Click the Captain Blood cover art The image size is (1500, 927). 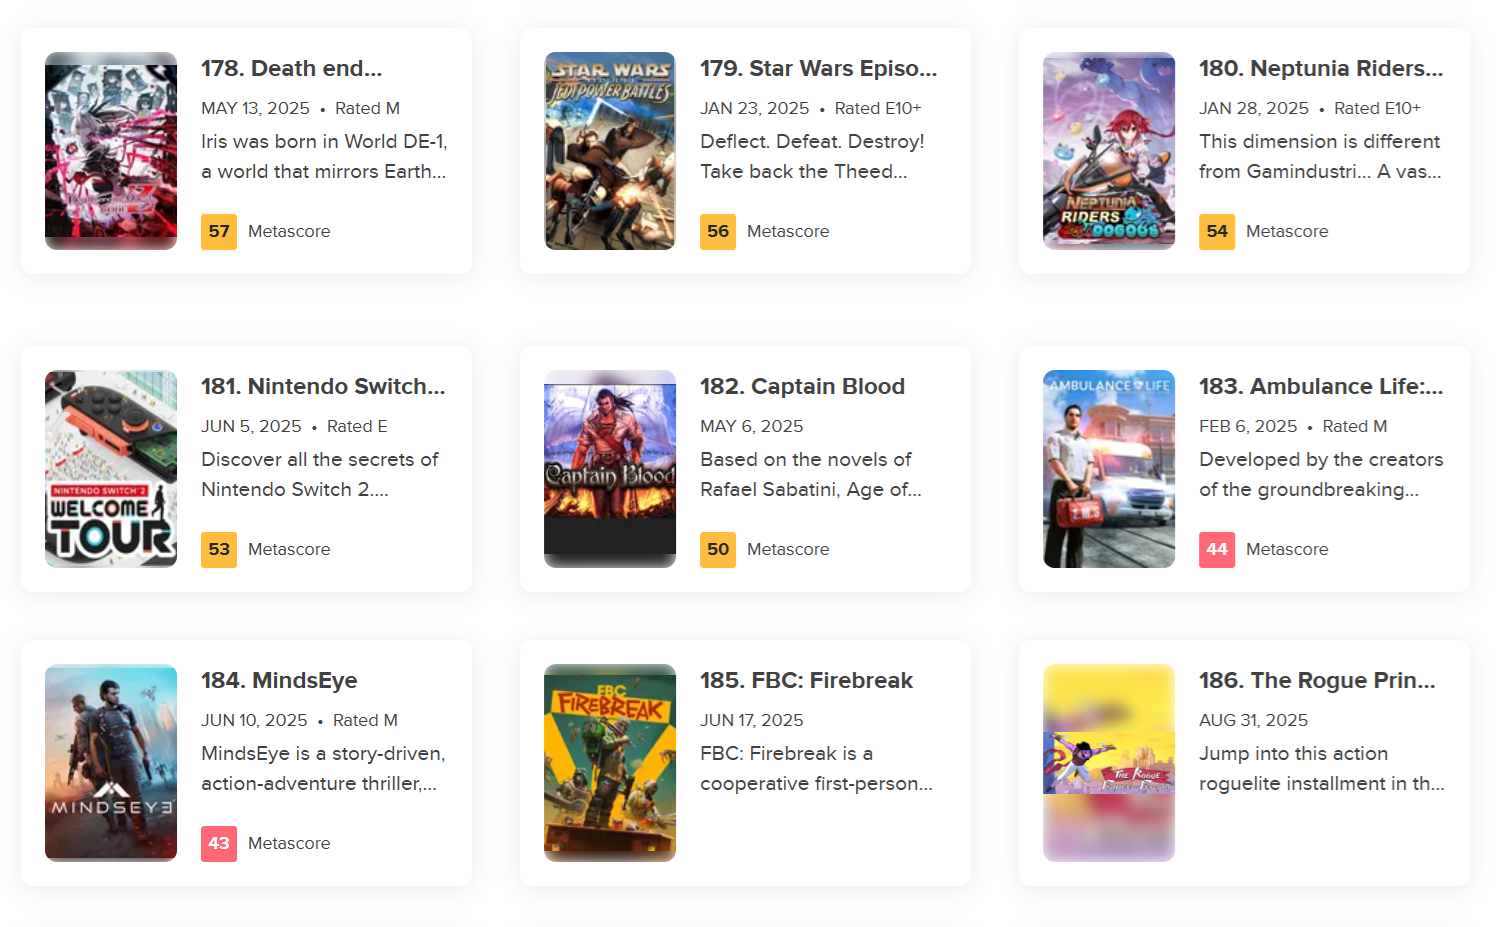[610, 469]
